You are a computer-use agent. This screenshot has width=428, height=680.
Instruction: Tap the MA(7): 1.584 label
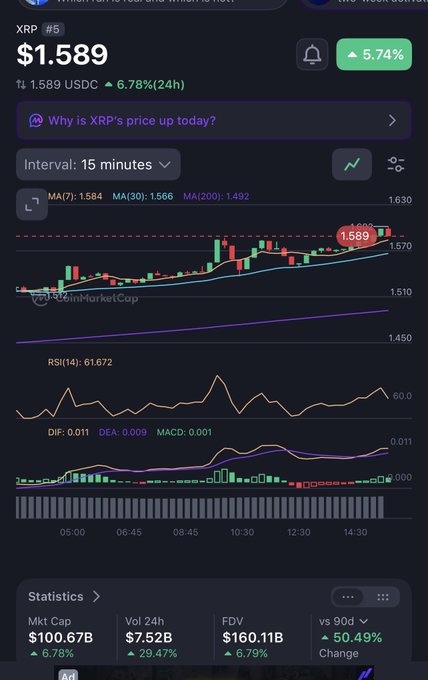[x=75, y=196]
